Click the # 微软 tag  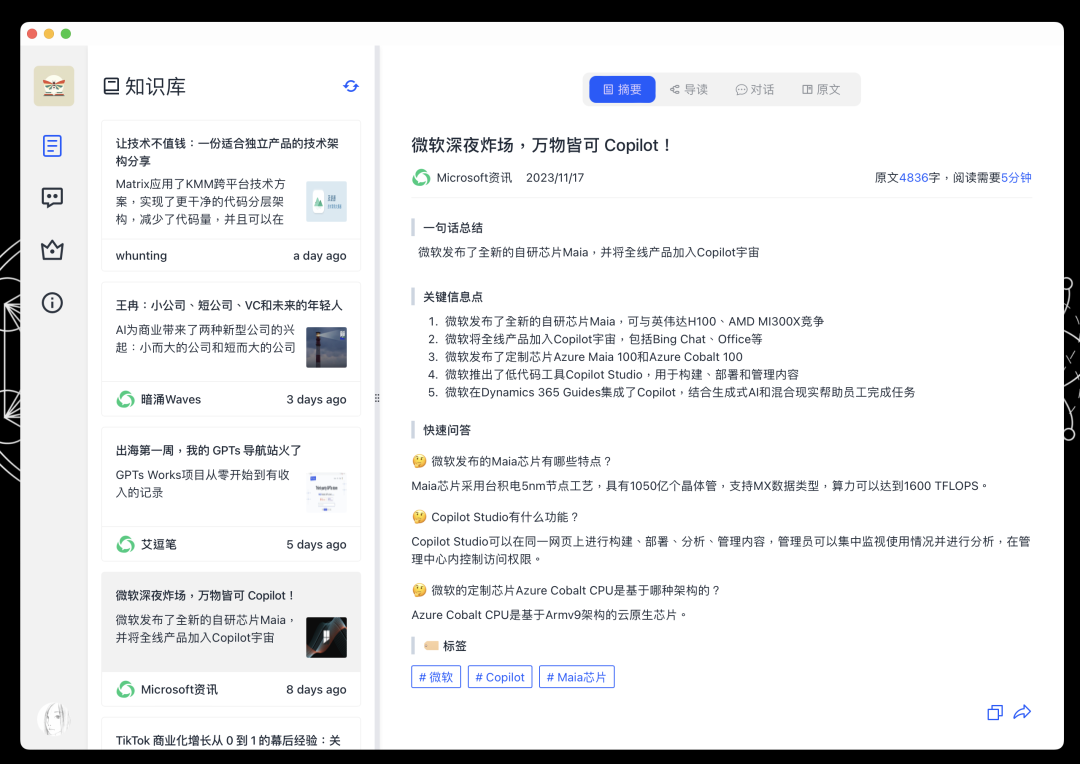[436, 677]
